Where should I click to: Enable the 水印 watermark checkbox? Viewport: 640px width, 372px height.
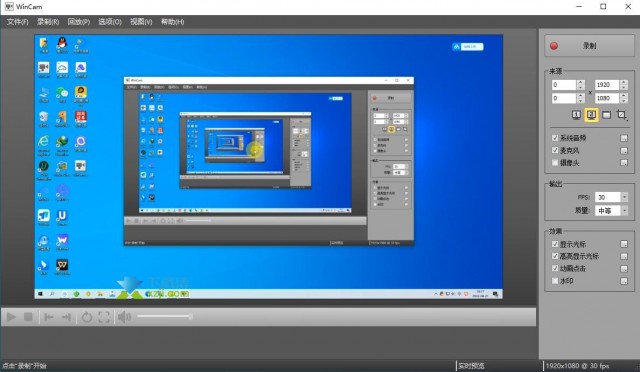[x=555, y=281]
